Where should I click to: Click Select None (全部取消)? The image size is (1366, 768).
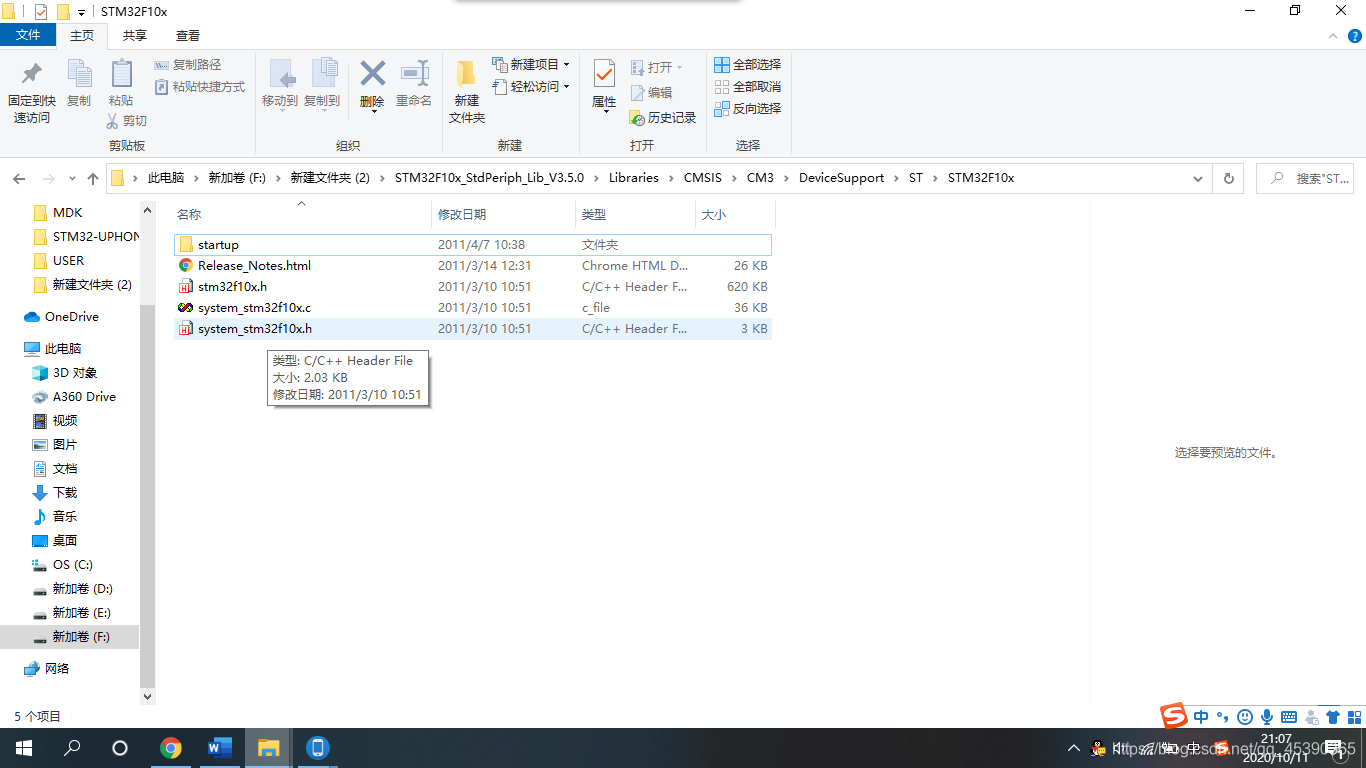coord(748,87)
